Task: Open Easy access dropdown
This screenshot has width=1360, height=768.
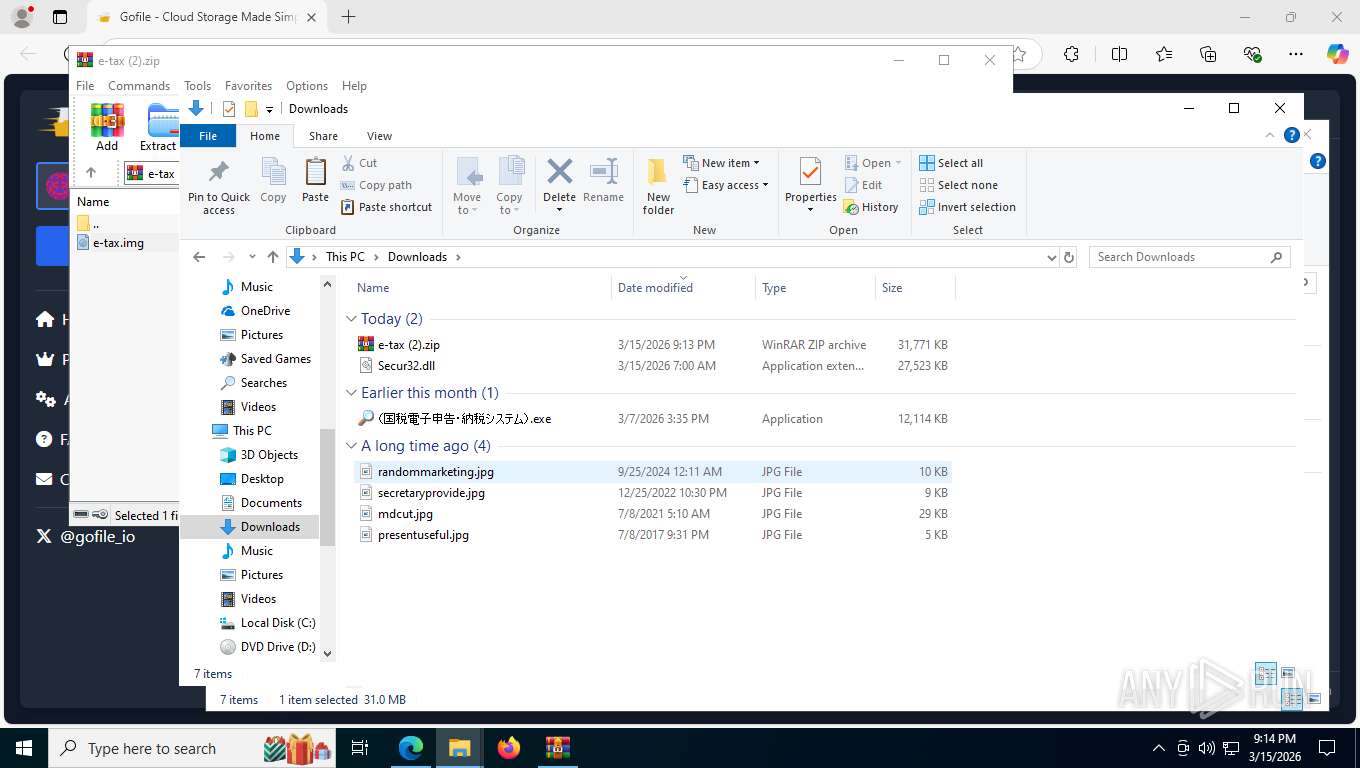Action: pos(725,185)
